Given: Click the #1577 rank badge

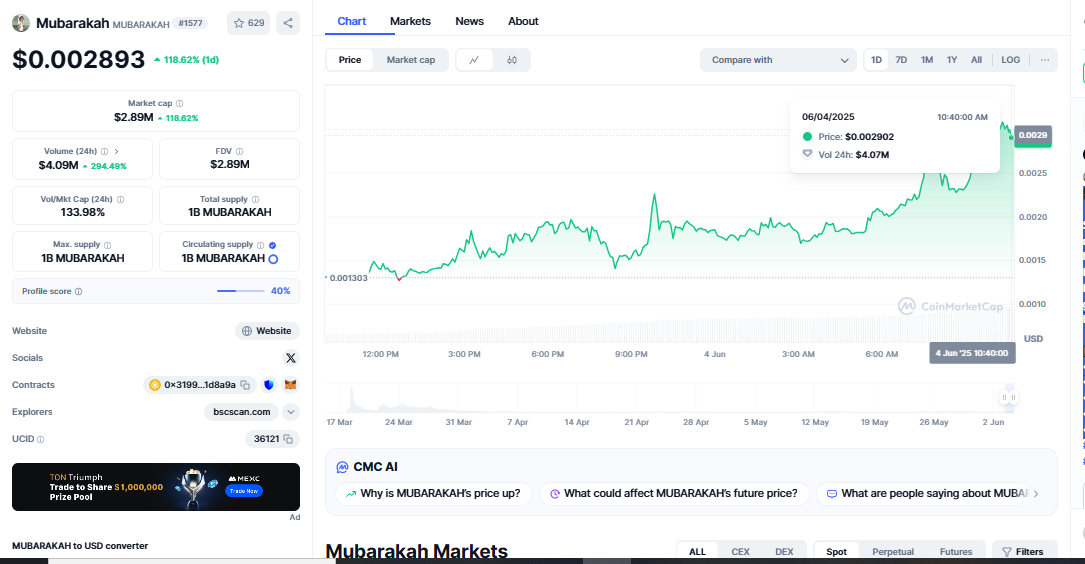Looking at the screenshot, I should (190, 23).
